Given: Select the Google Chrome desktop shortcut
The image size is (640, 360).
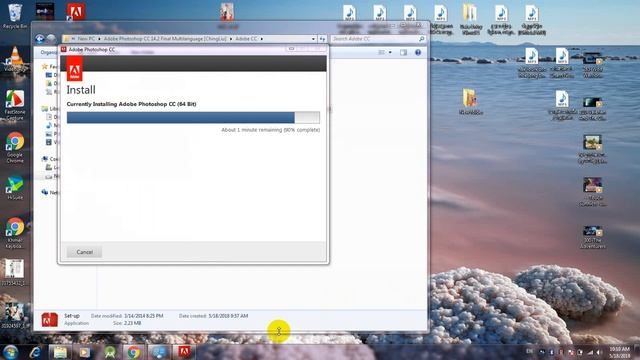Looking at the screenshot, I should [x=15, y=148].
